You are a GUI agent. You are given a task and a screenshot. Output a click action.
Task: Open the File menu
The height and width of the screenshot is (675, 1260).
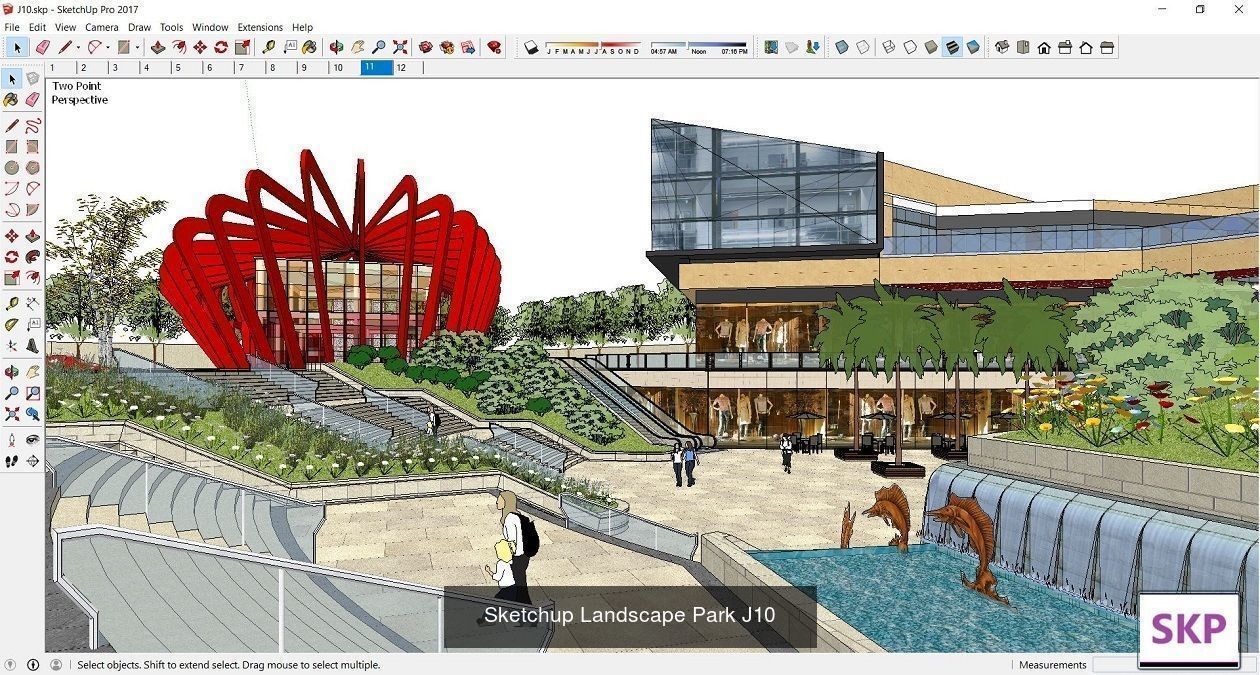(x=12, y=27)
